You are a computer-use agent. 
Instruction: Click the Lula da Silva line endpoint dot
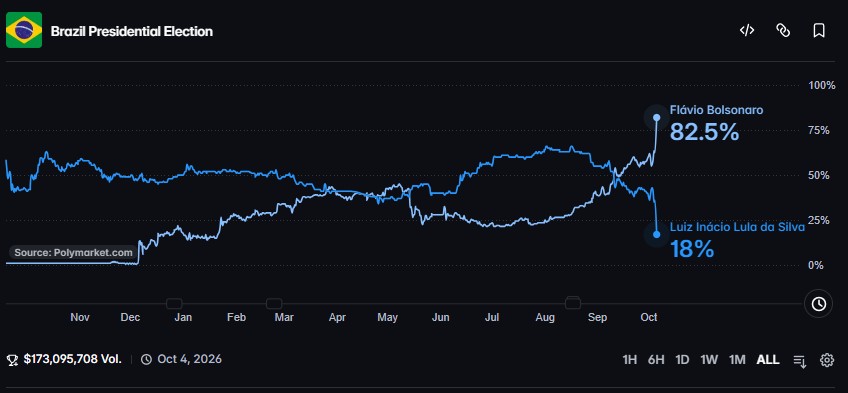pos(657,235)
